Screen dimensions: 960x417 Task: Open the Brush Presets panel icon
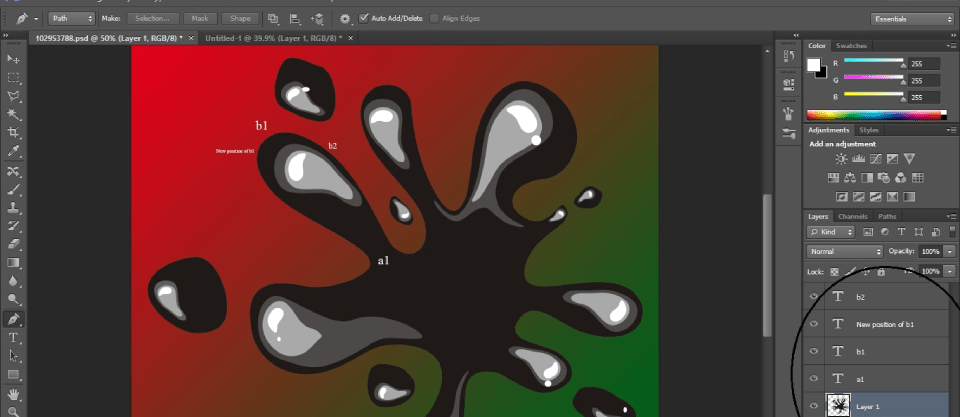(x=789, y=133)
